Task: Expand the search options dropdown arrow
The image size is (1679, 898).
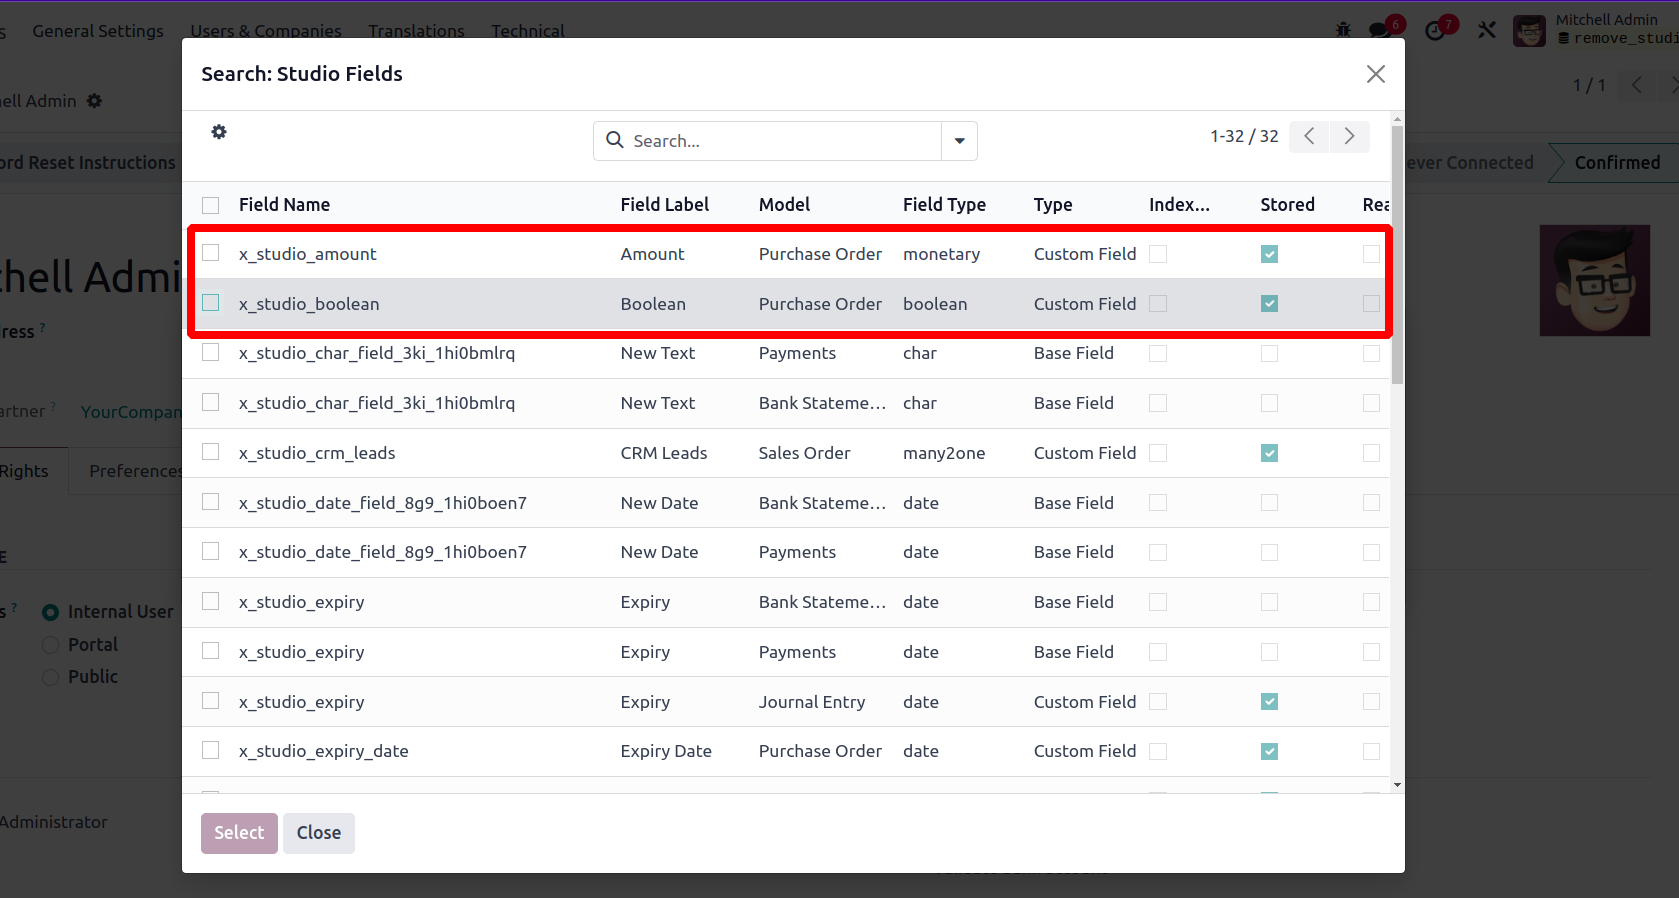Action: pos(959,141)
